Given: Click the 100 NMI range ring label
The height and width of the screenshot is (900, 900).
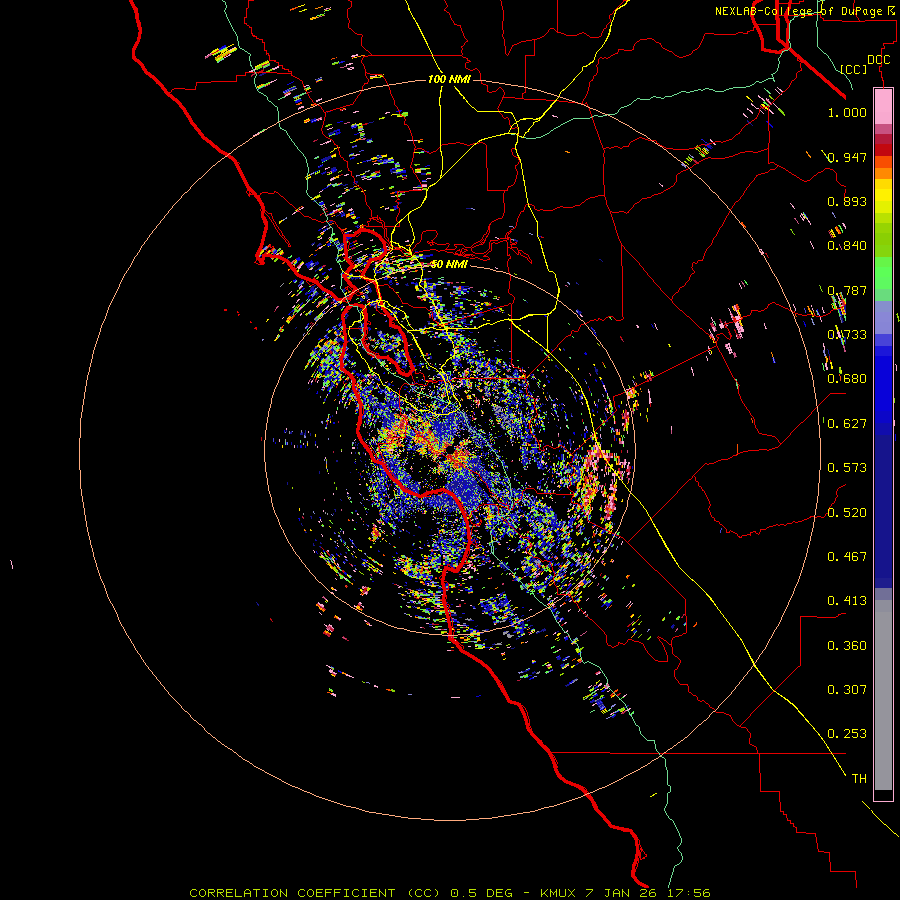Looking at the screenshot, I should click(449, 79).
